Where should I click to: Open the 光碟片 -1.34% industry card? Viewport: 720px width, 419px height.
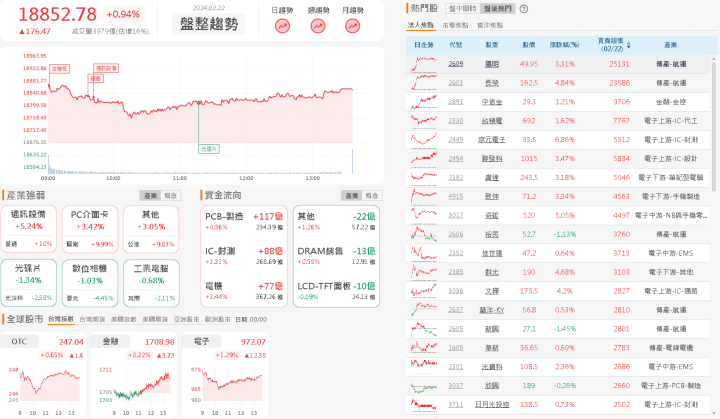point(28,283)
